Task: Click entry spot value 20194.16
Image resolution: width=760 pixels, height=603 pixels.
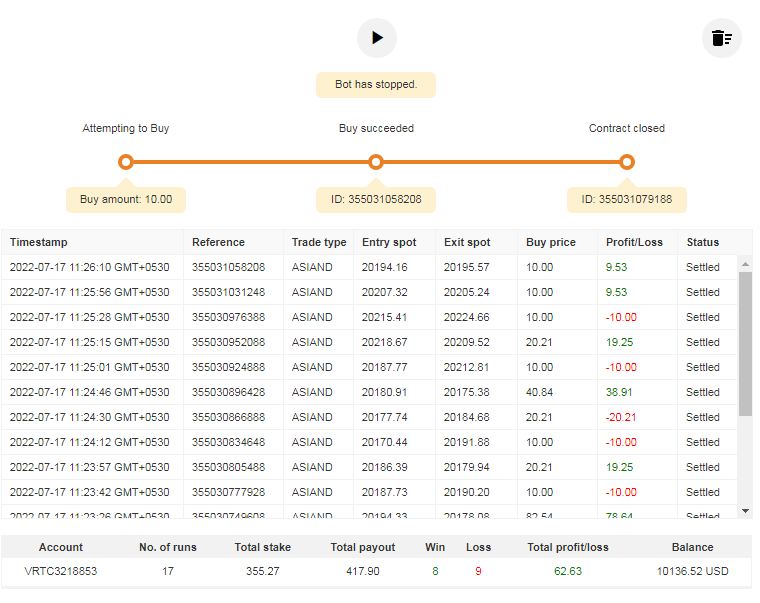Action: (x=384, y=267)
